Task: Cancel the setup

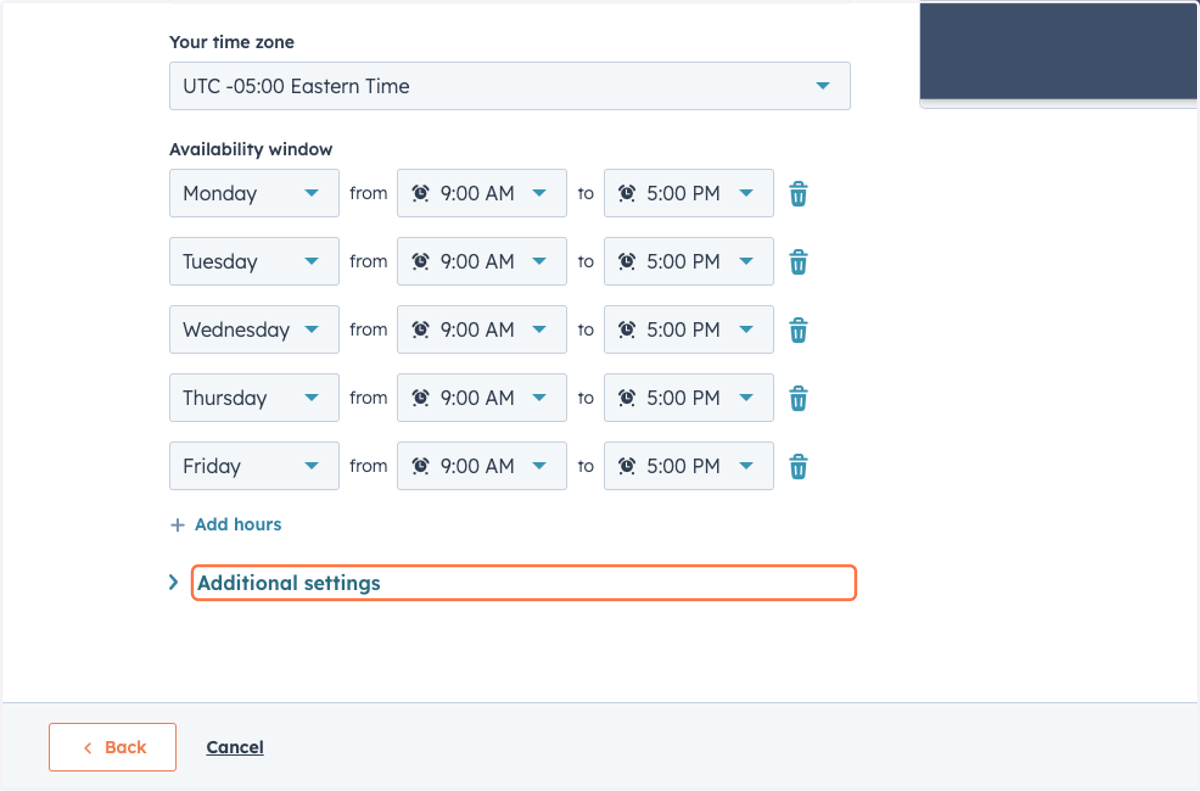Action: [235, 747]
